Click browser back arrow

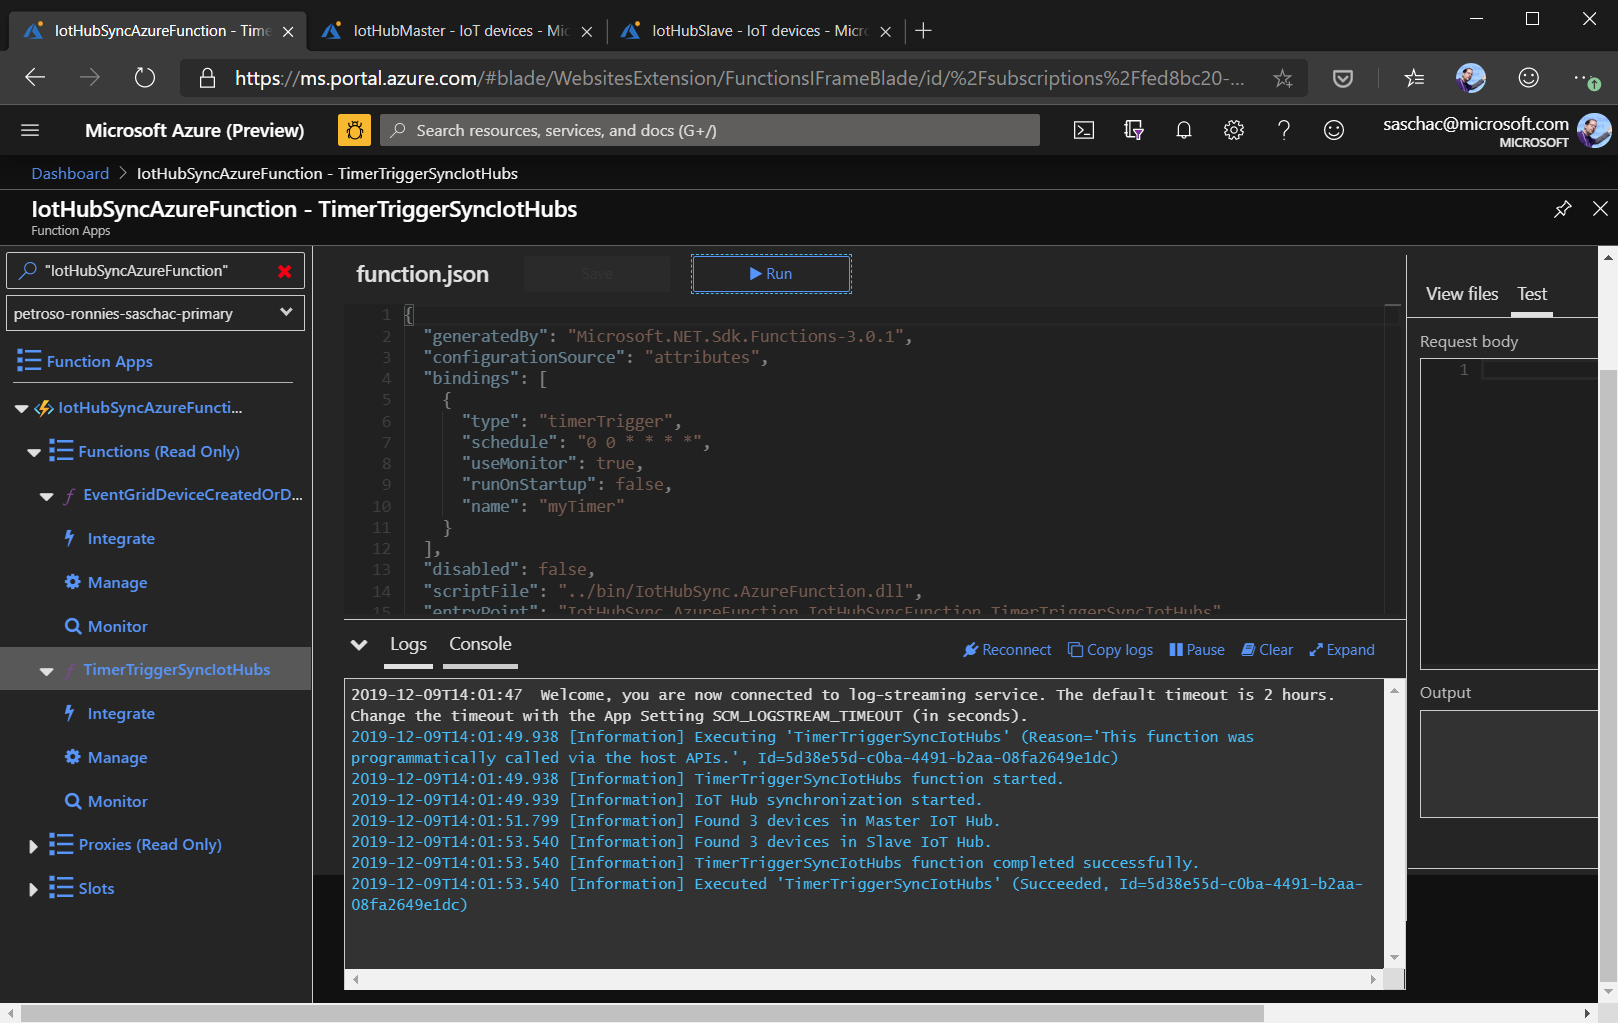[x=35, y=78]
